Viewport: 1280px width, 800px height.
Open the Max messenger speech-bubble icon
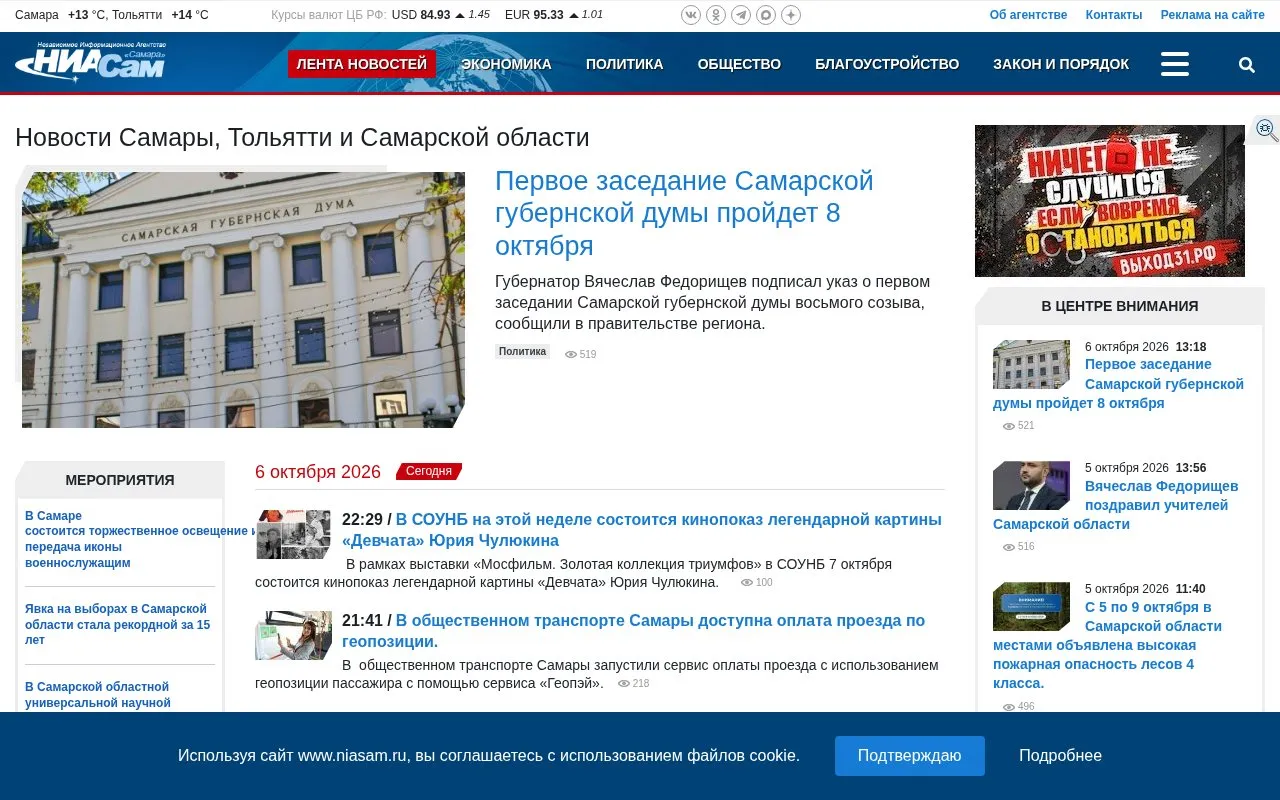tap(766, 15)
